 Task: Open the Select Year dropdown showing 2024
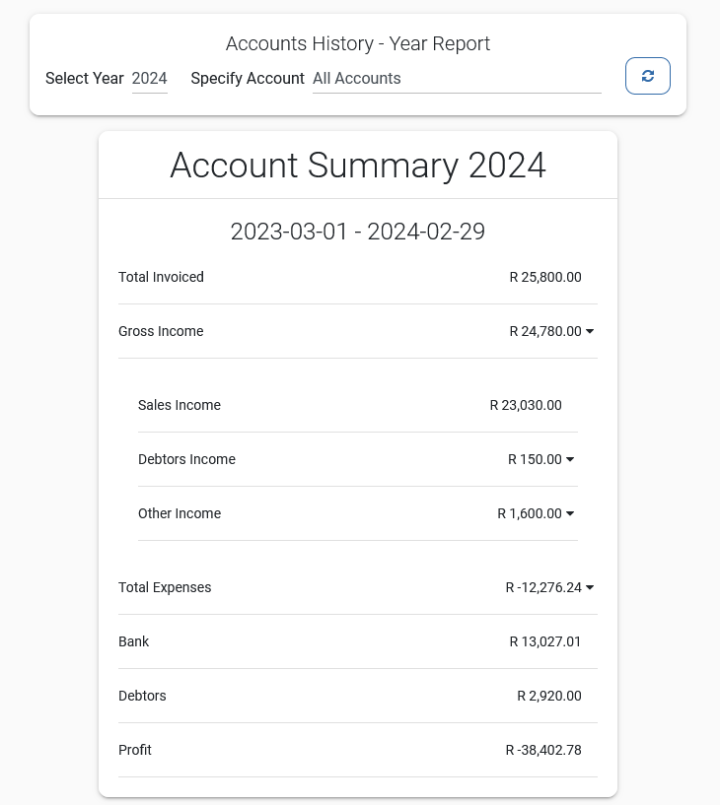149,78
